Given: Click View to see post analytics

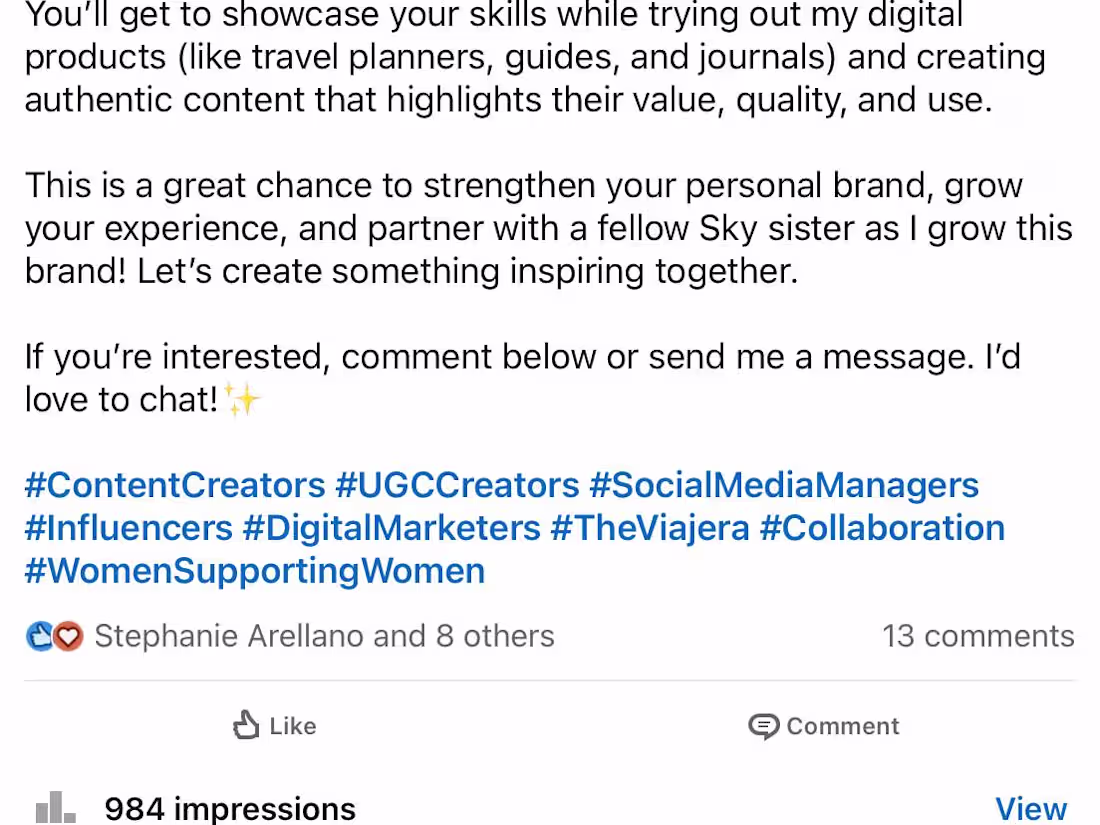Looking at the screenshot, I should (x=1031, y=808).
